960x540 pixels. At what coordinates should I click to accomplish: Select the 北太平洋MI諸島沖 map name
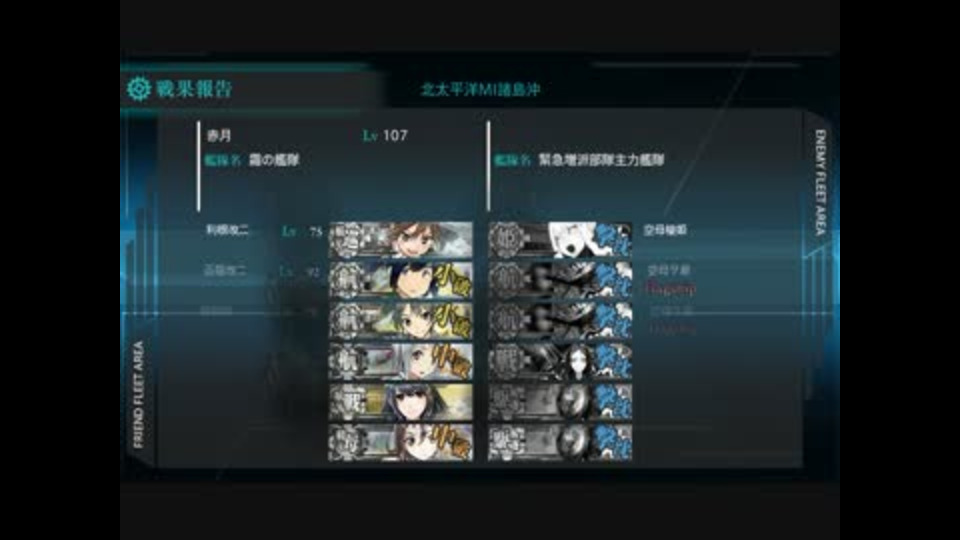click(481, 89)
